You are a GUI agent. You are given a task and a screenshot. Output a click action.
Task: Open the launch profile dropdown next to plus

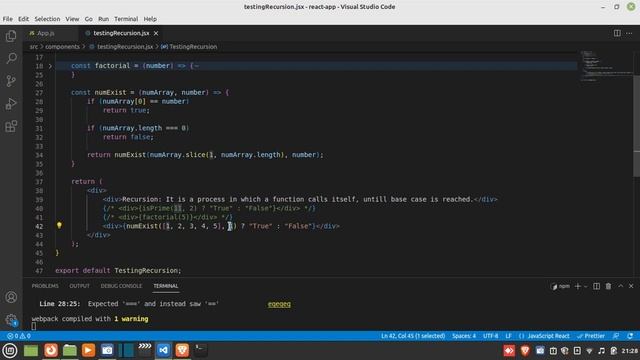[586, 287]
